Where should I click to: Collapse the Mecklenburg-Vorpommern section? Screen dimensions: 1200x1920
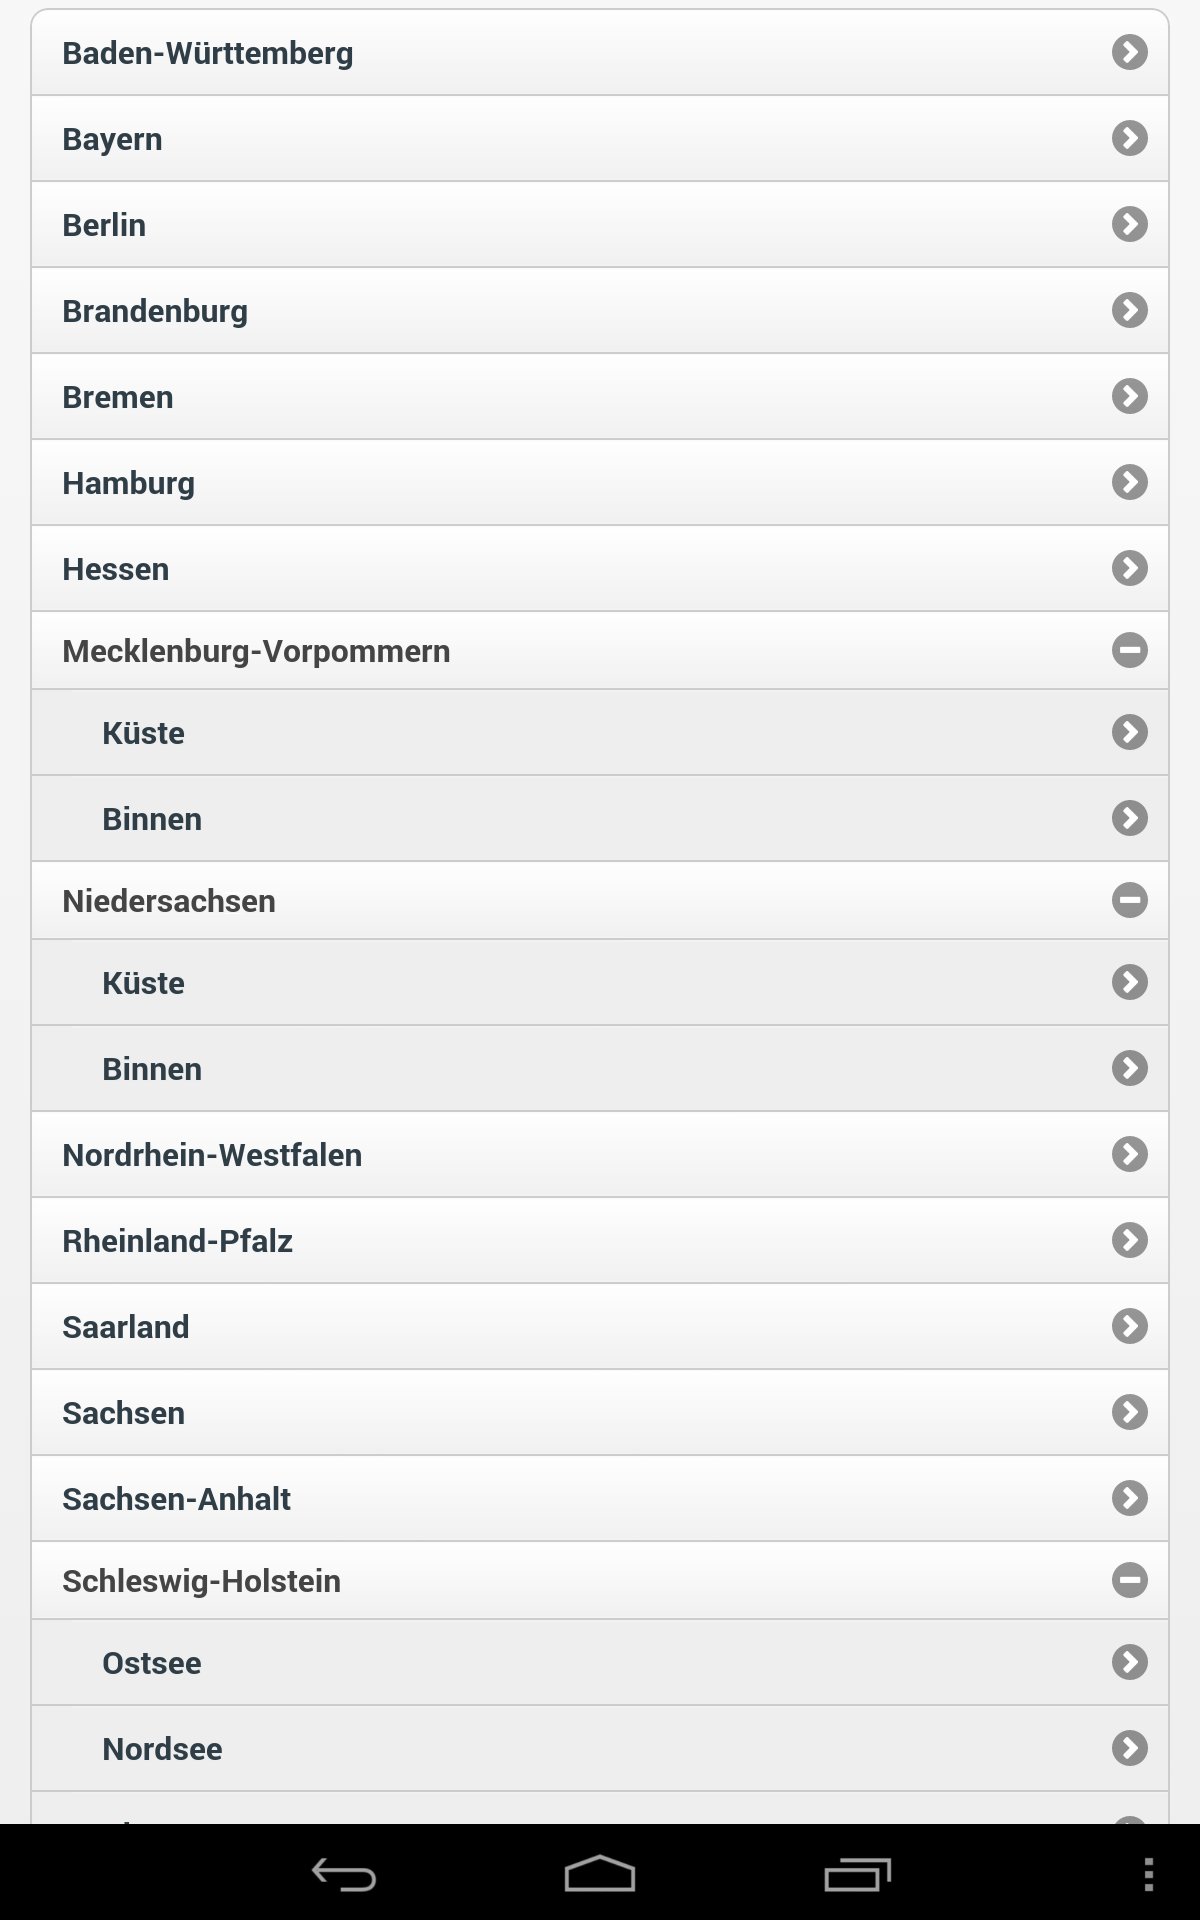click(x=1129, y=650)
